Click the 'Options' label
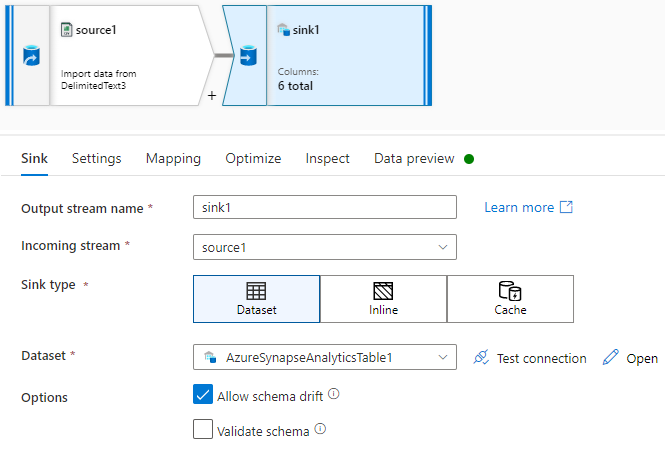This screenshot has height=452, width=665. click(x=45, y=397)
